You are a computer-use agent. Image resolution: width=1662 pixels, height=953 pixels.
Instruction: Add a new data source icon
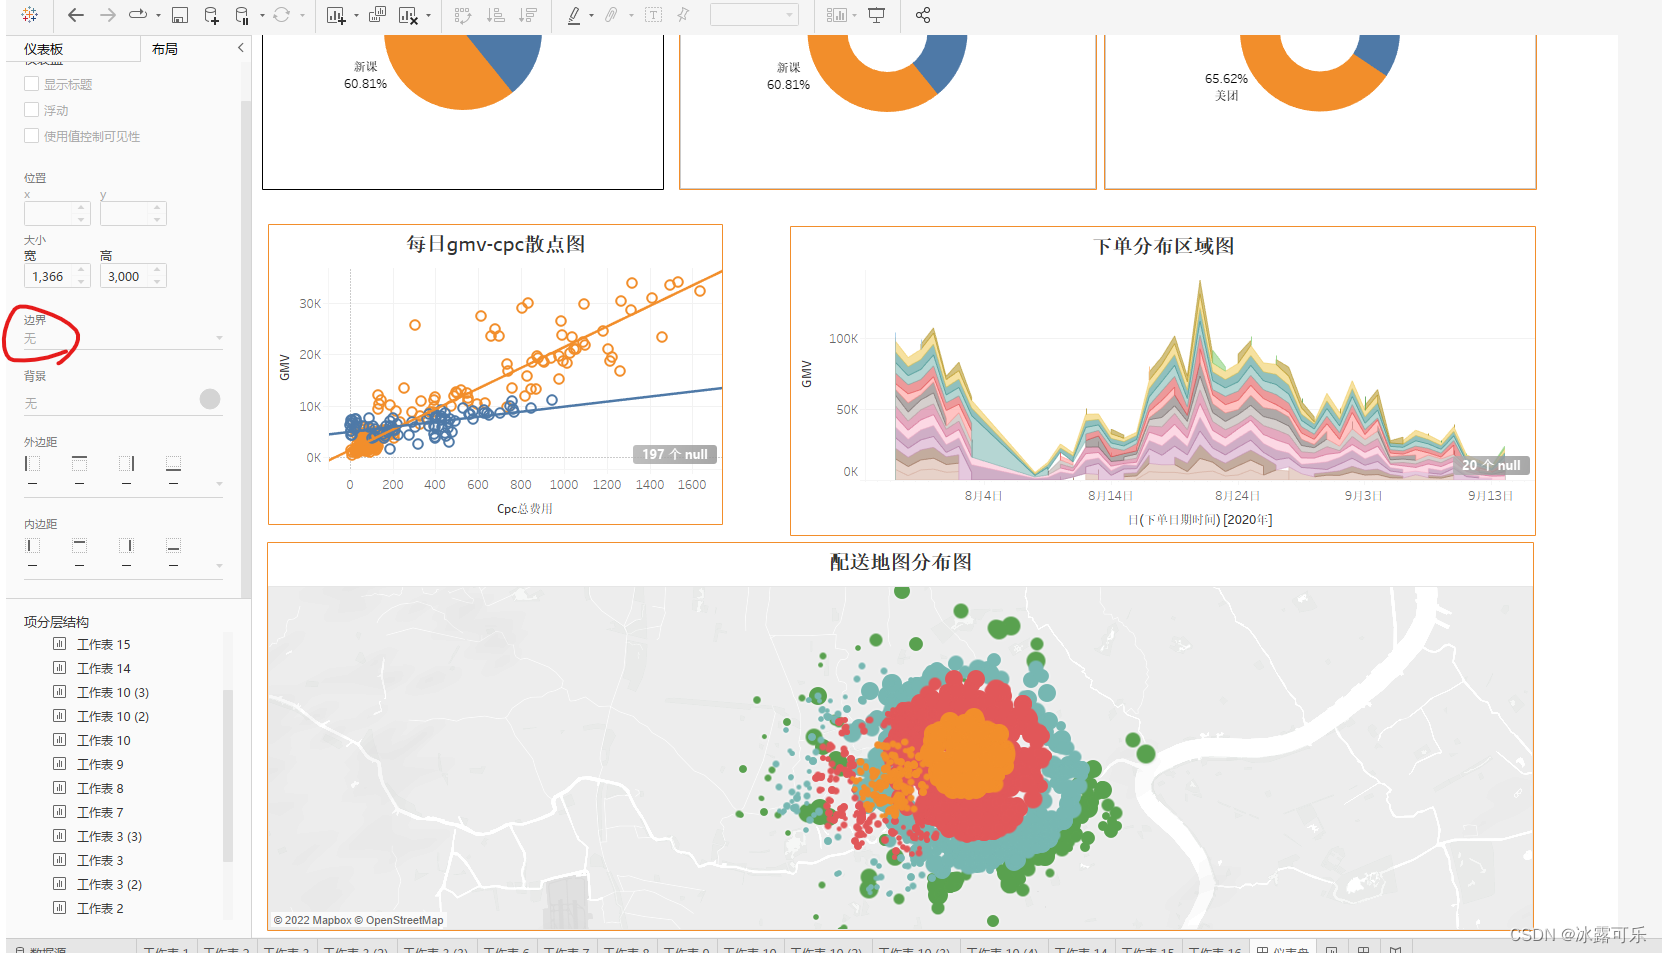(x=211, y=15)
